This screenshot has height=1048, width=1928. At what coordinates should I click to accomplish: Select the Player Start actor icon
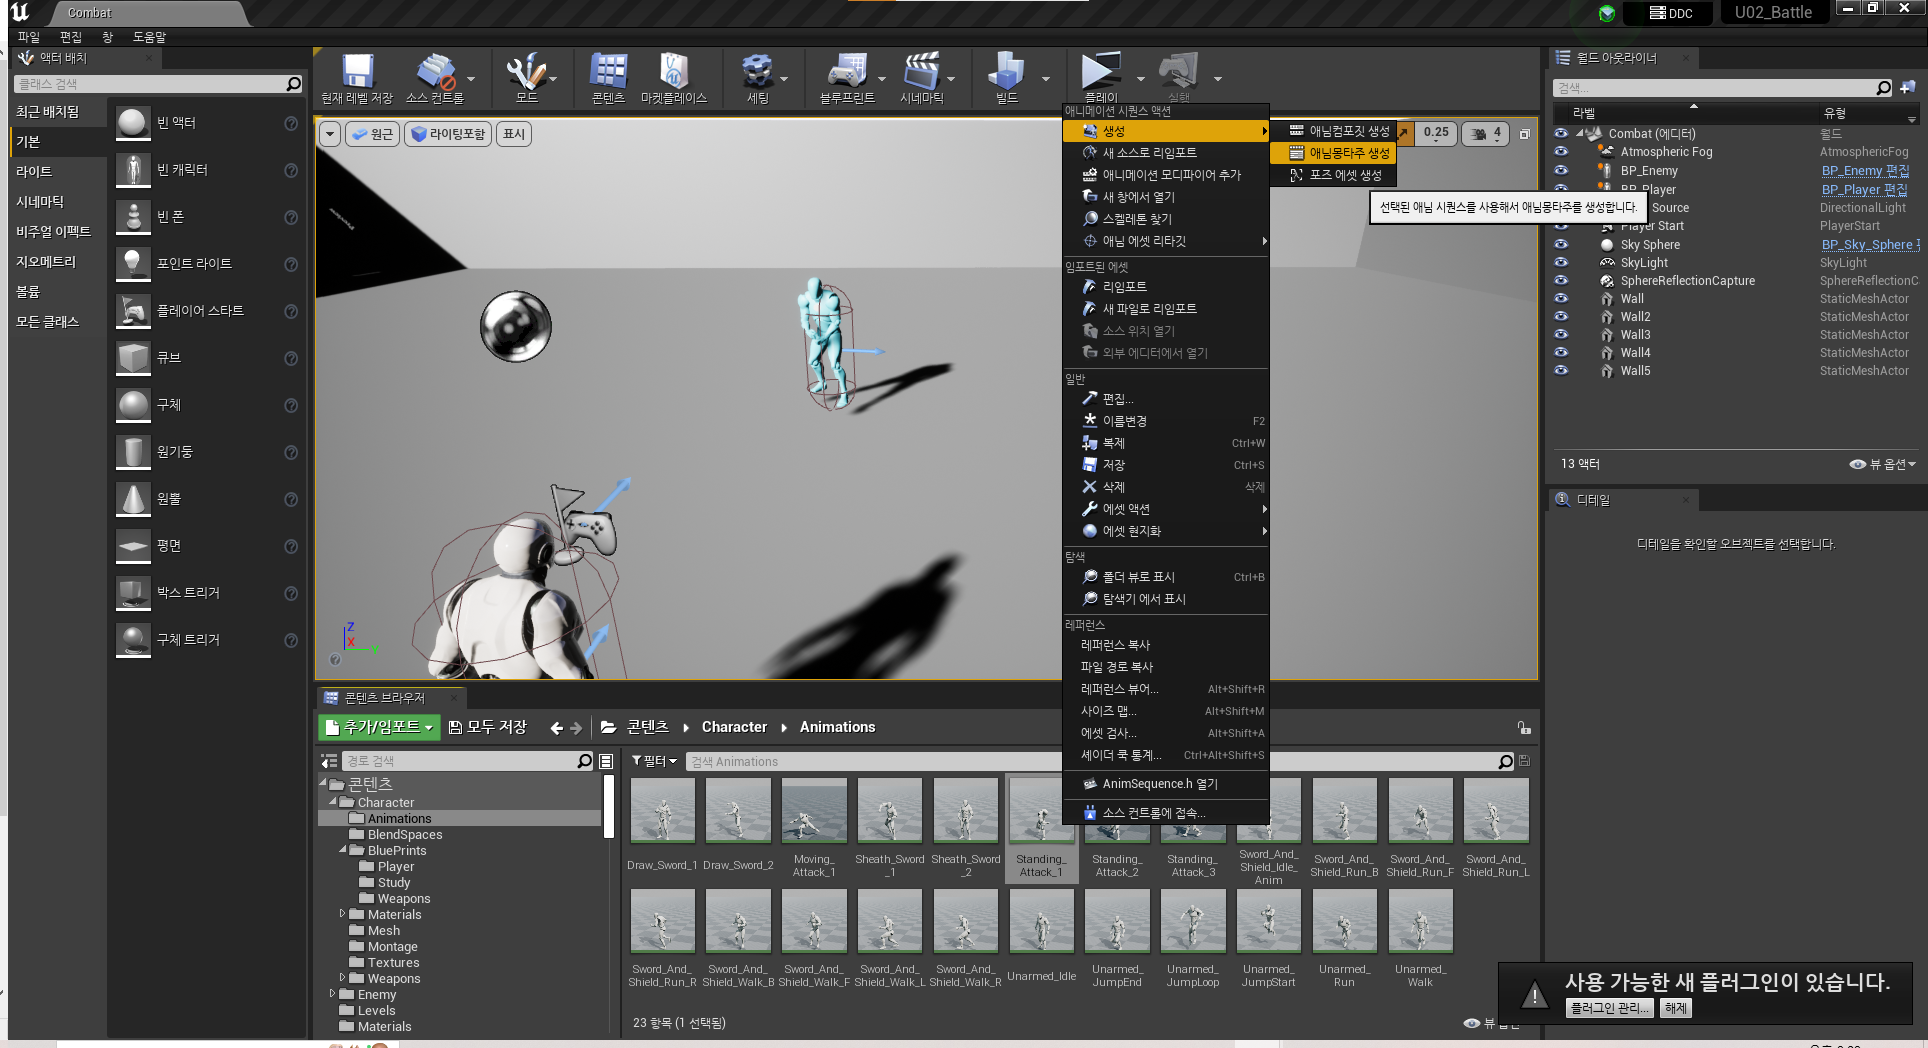(x=133, y=311)
